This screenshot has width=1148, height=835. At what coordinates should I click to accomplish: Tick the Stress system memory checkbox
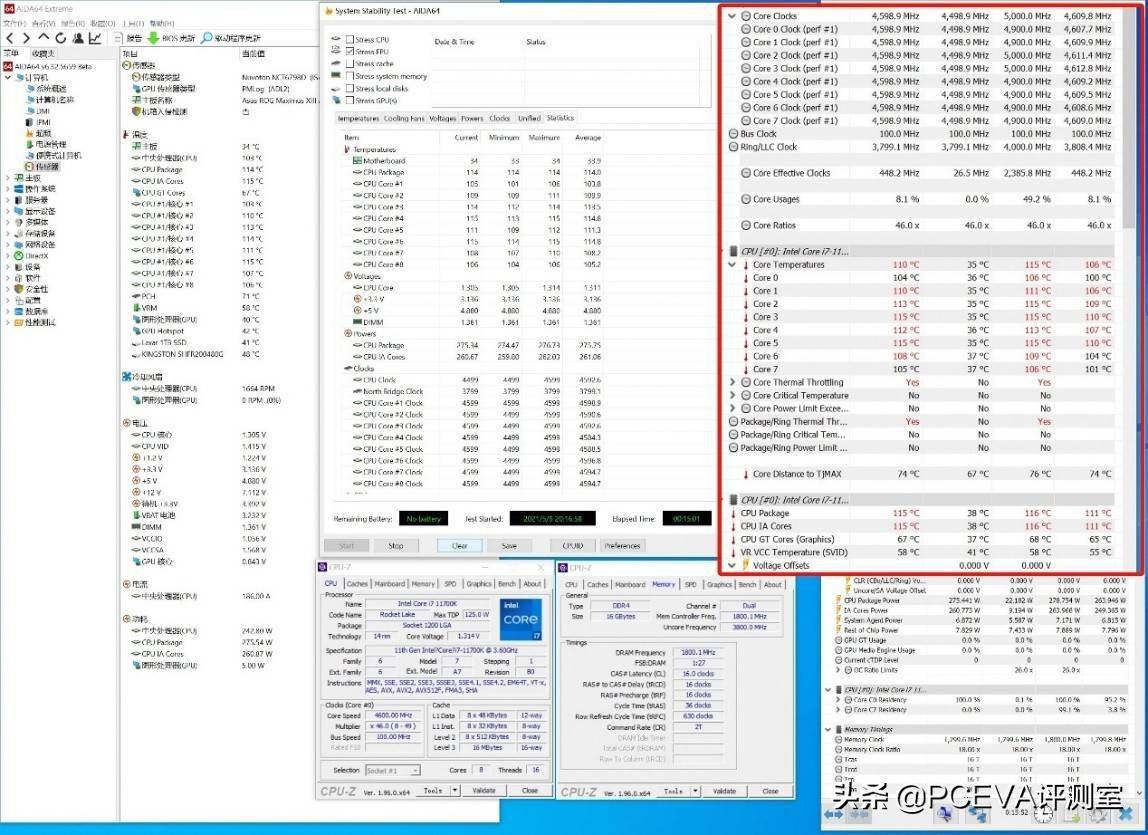tap(350, 76)
